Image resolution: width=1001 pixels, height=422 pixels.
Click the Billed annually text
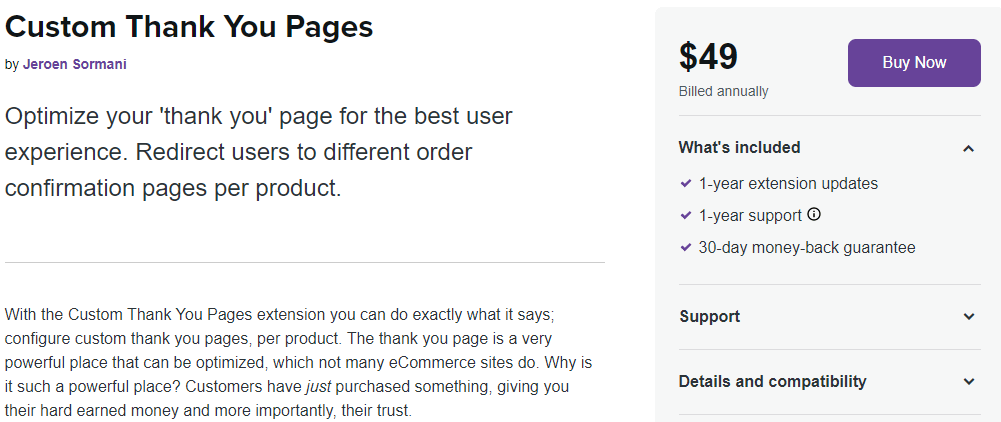[723, 91]
